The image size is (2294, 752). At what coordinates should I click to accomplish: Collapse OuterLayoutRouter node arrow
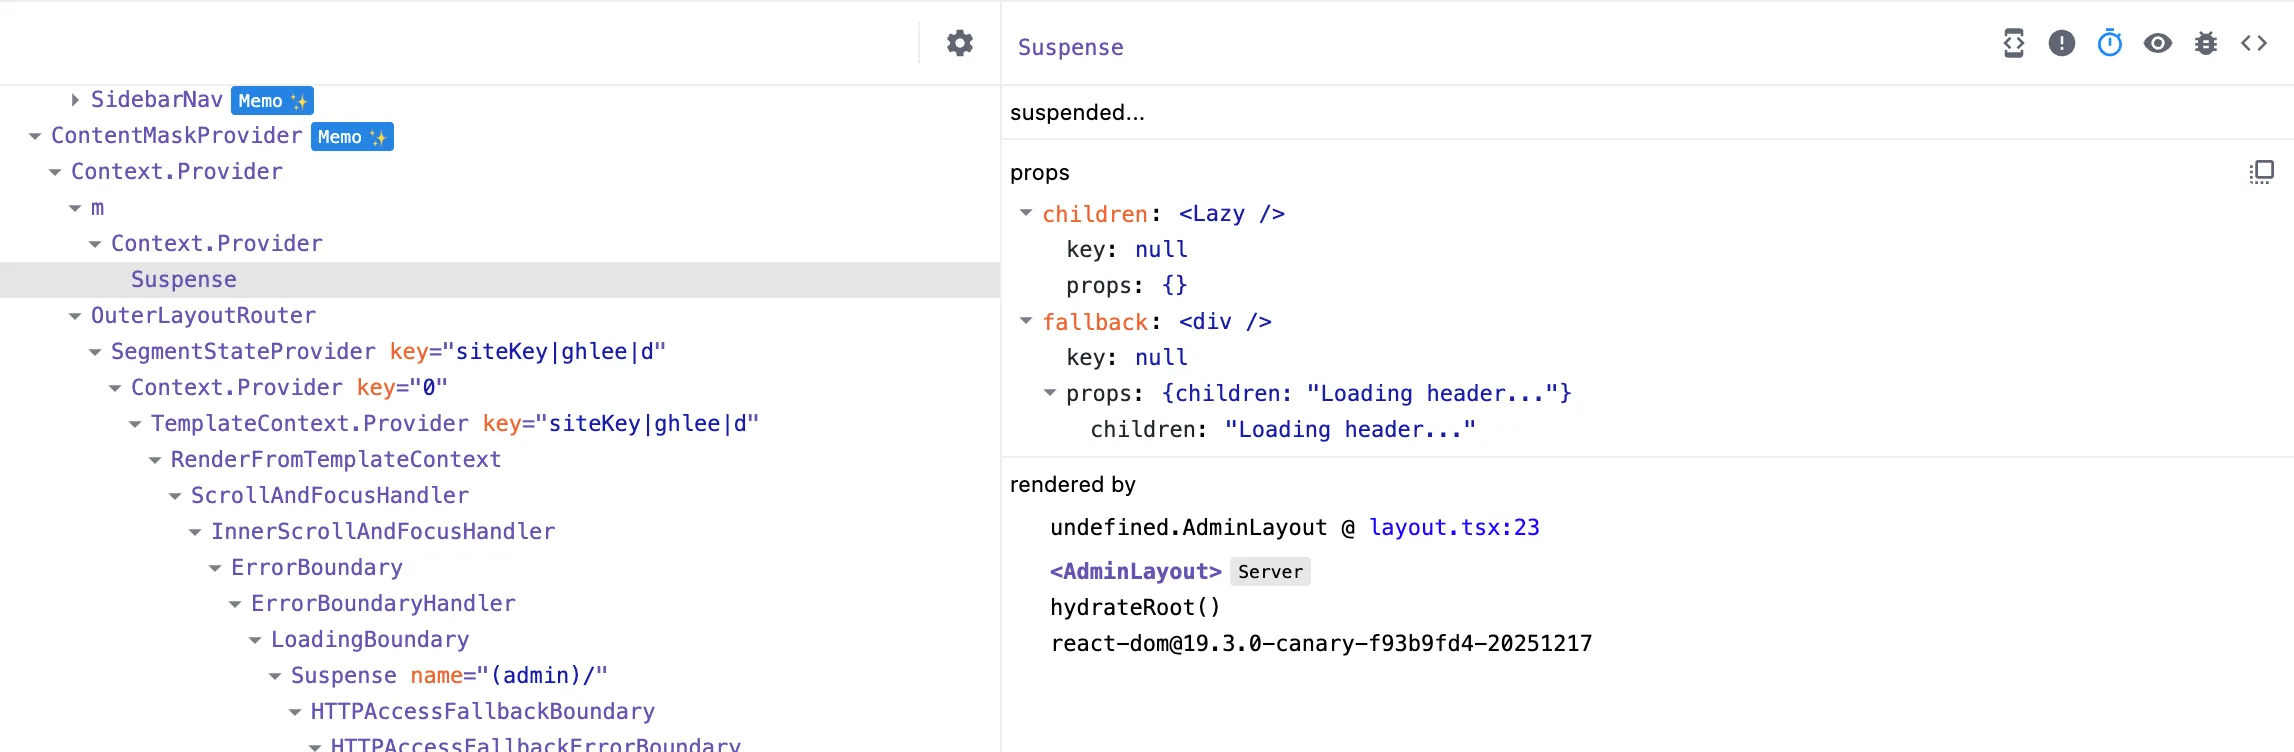coord(75,316)
